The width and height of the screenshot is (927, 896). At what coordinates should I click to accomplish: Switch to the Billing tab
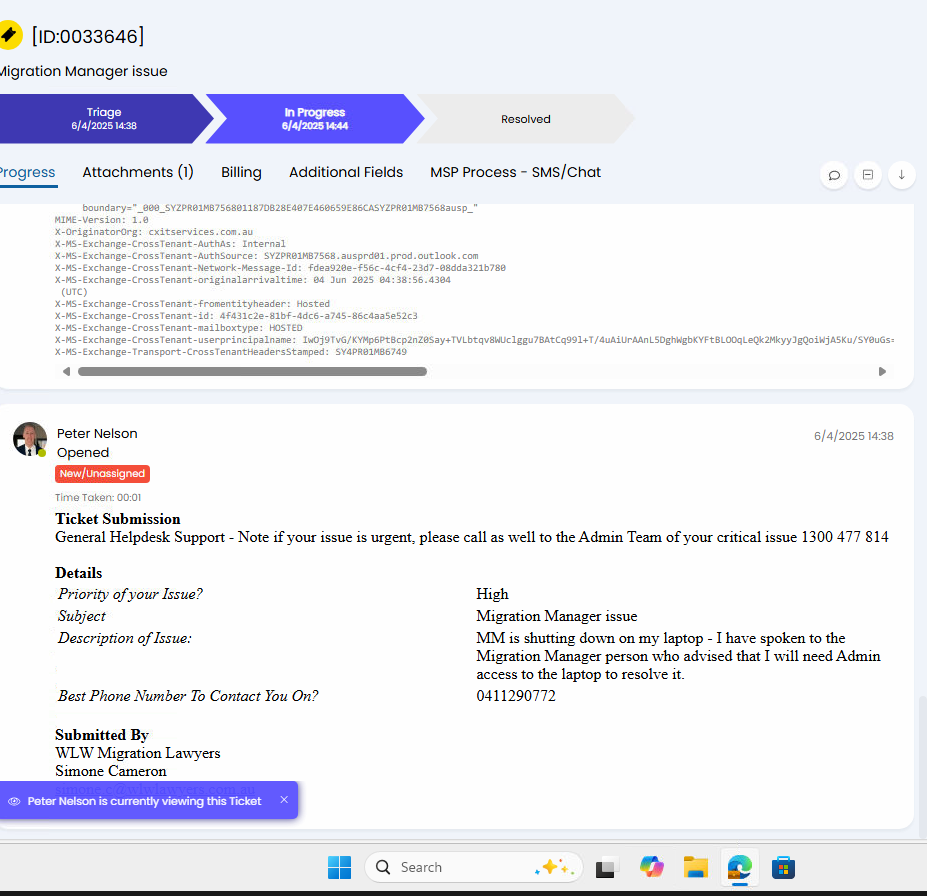point(241,172)
